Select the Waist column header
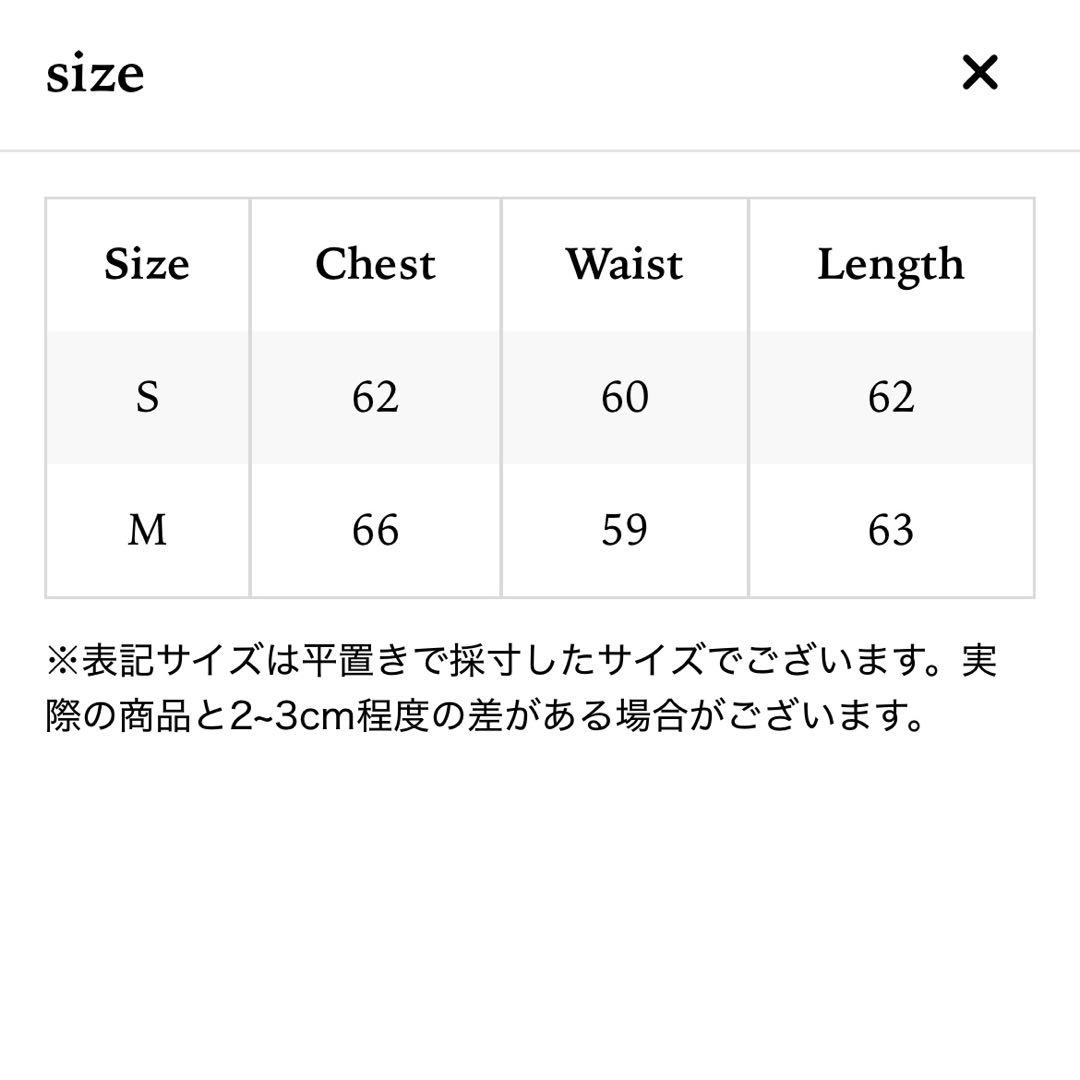 (623, 264)
